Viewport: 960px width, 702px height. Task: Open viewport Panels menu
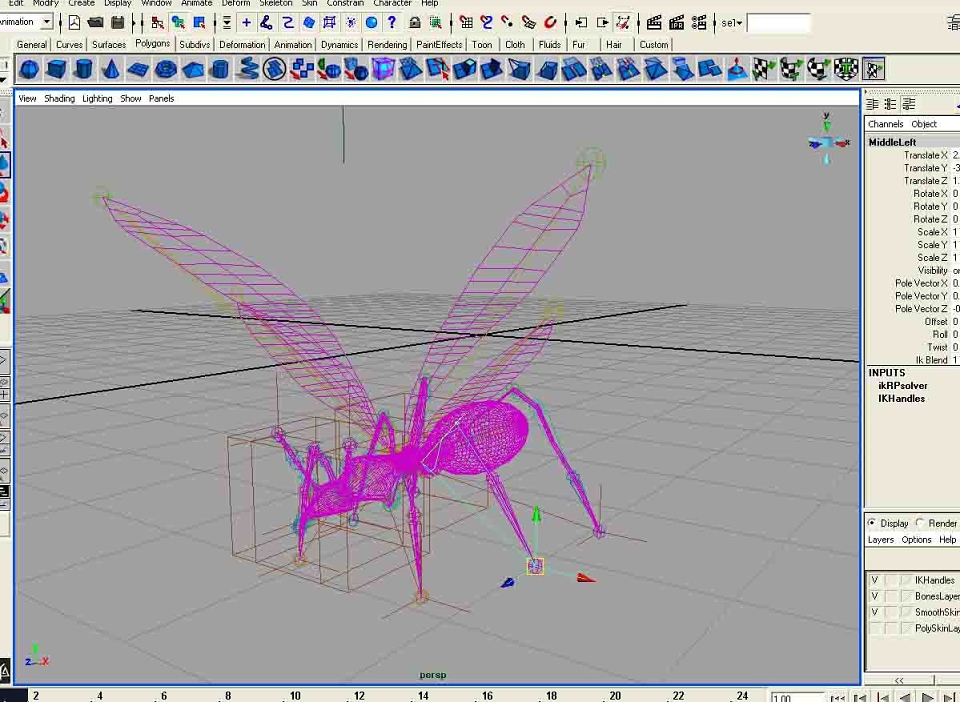[162, 99]
